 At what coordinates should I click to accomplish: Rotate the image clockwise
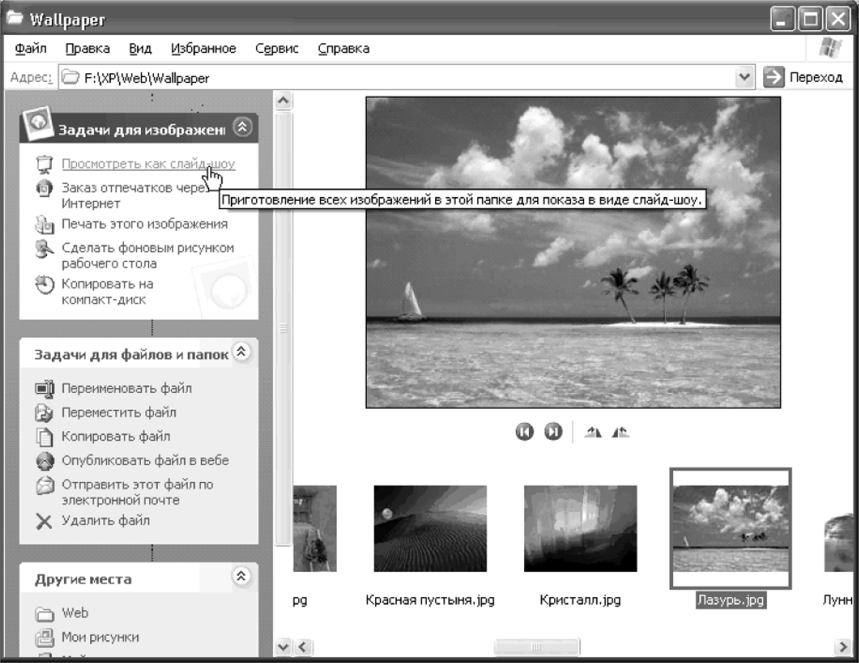[593, 432]
